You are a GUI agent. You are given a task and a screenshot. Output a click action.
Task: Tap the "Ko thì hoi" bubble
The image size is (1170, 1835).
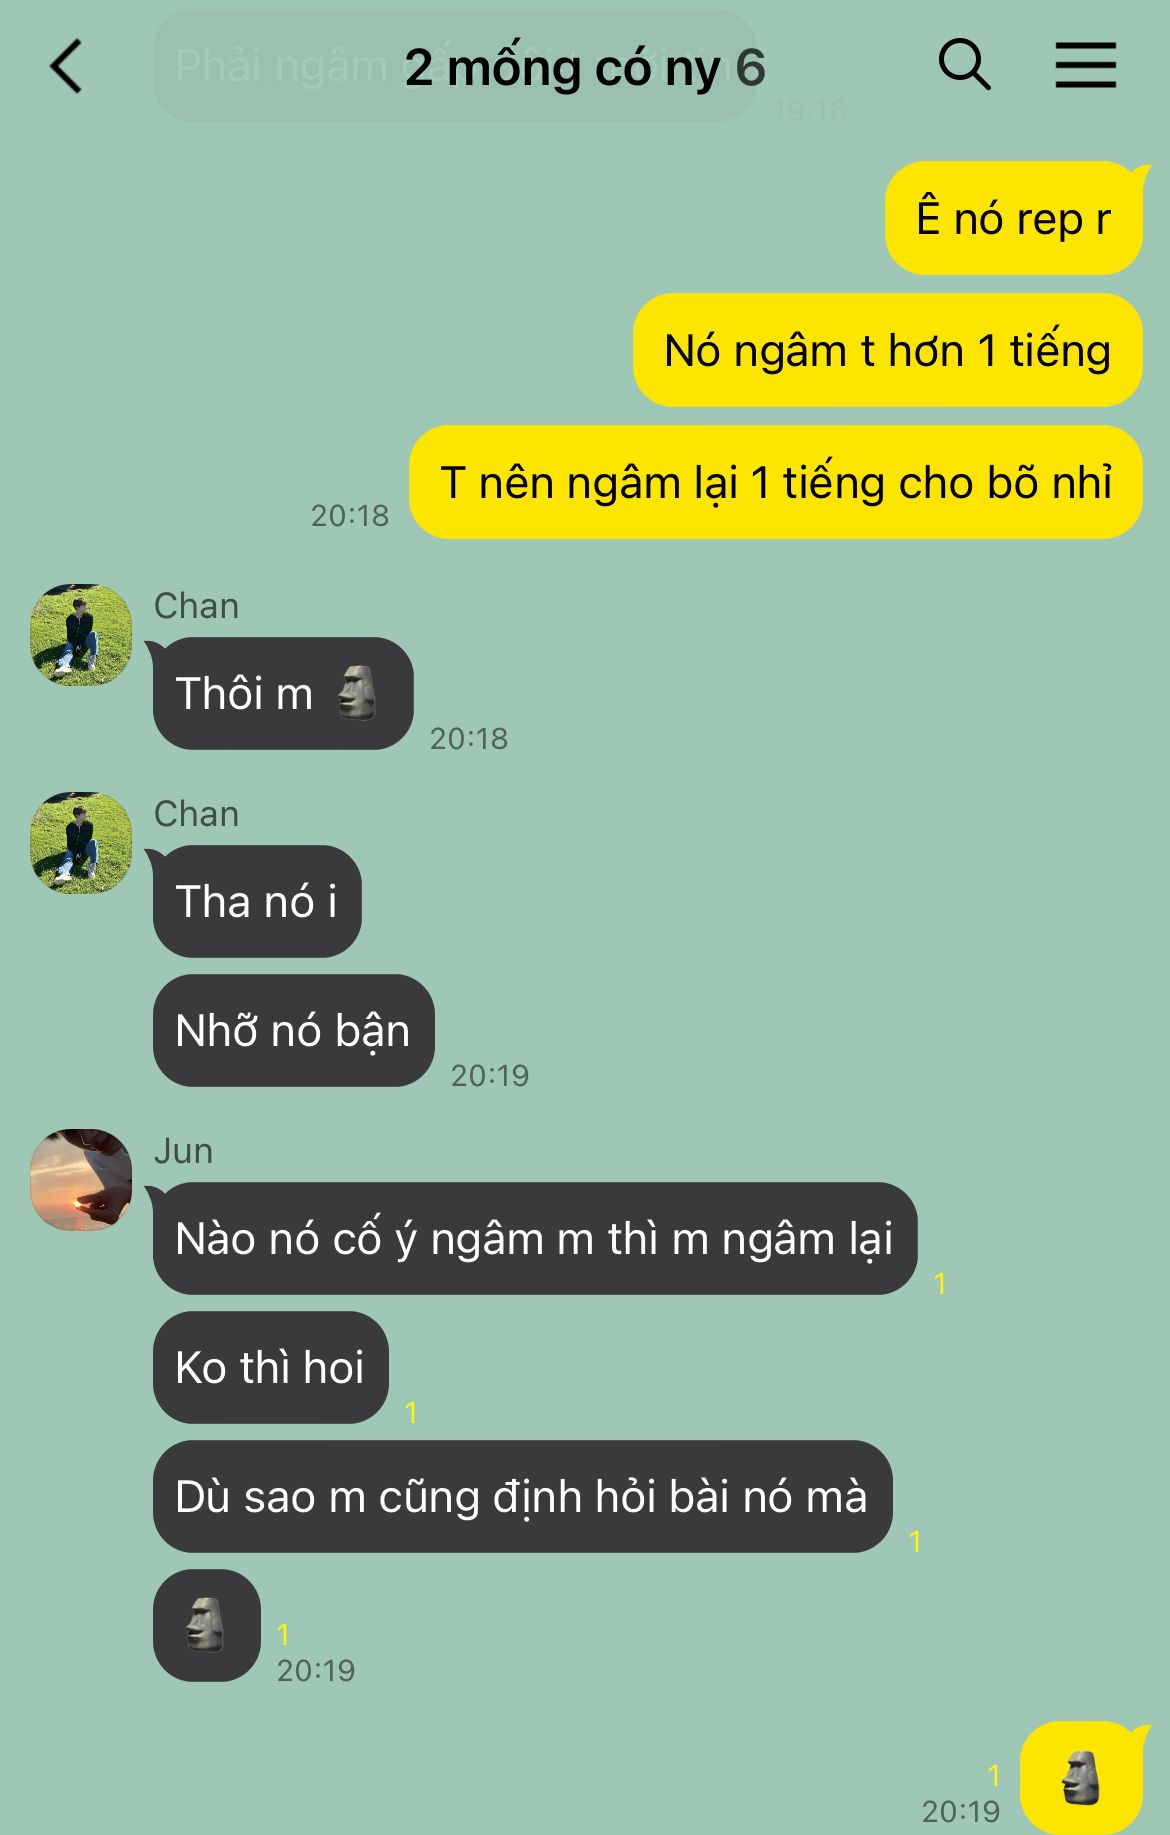tap(270, 1367)
